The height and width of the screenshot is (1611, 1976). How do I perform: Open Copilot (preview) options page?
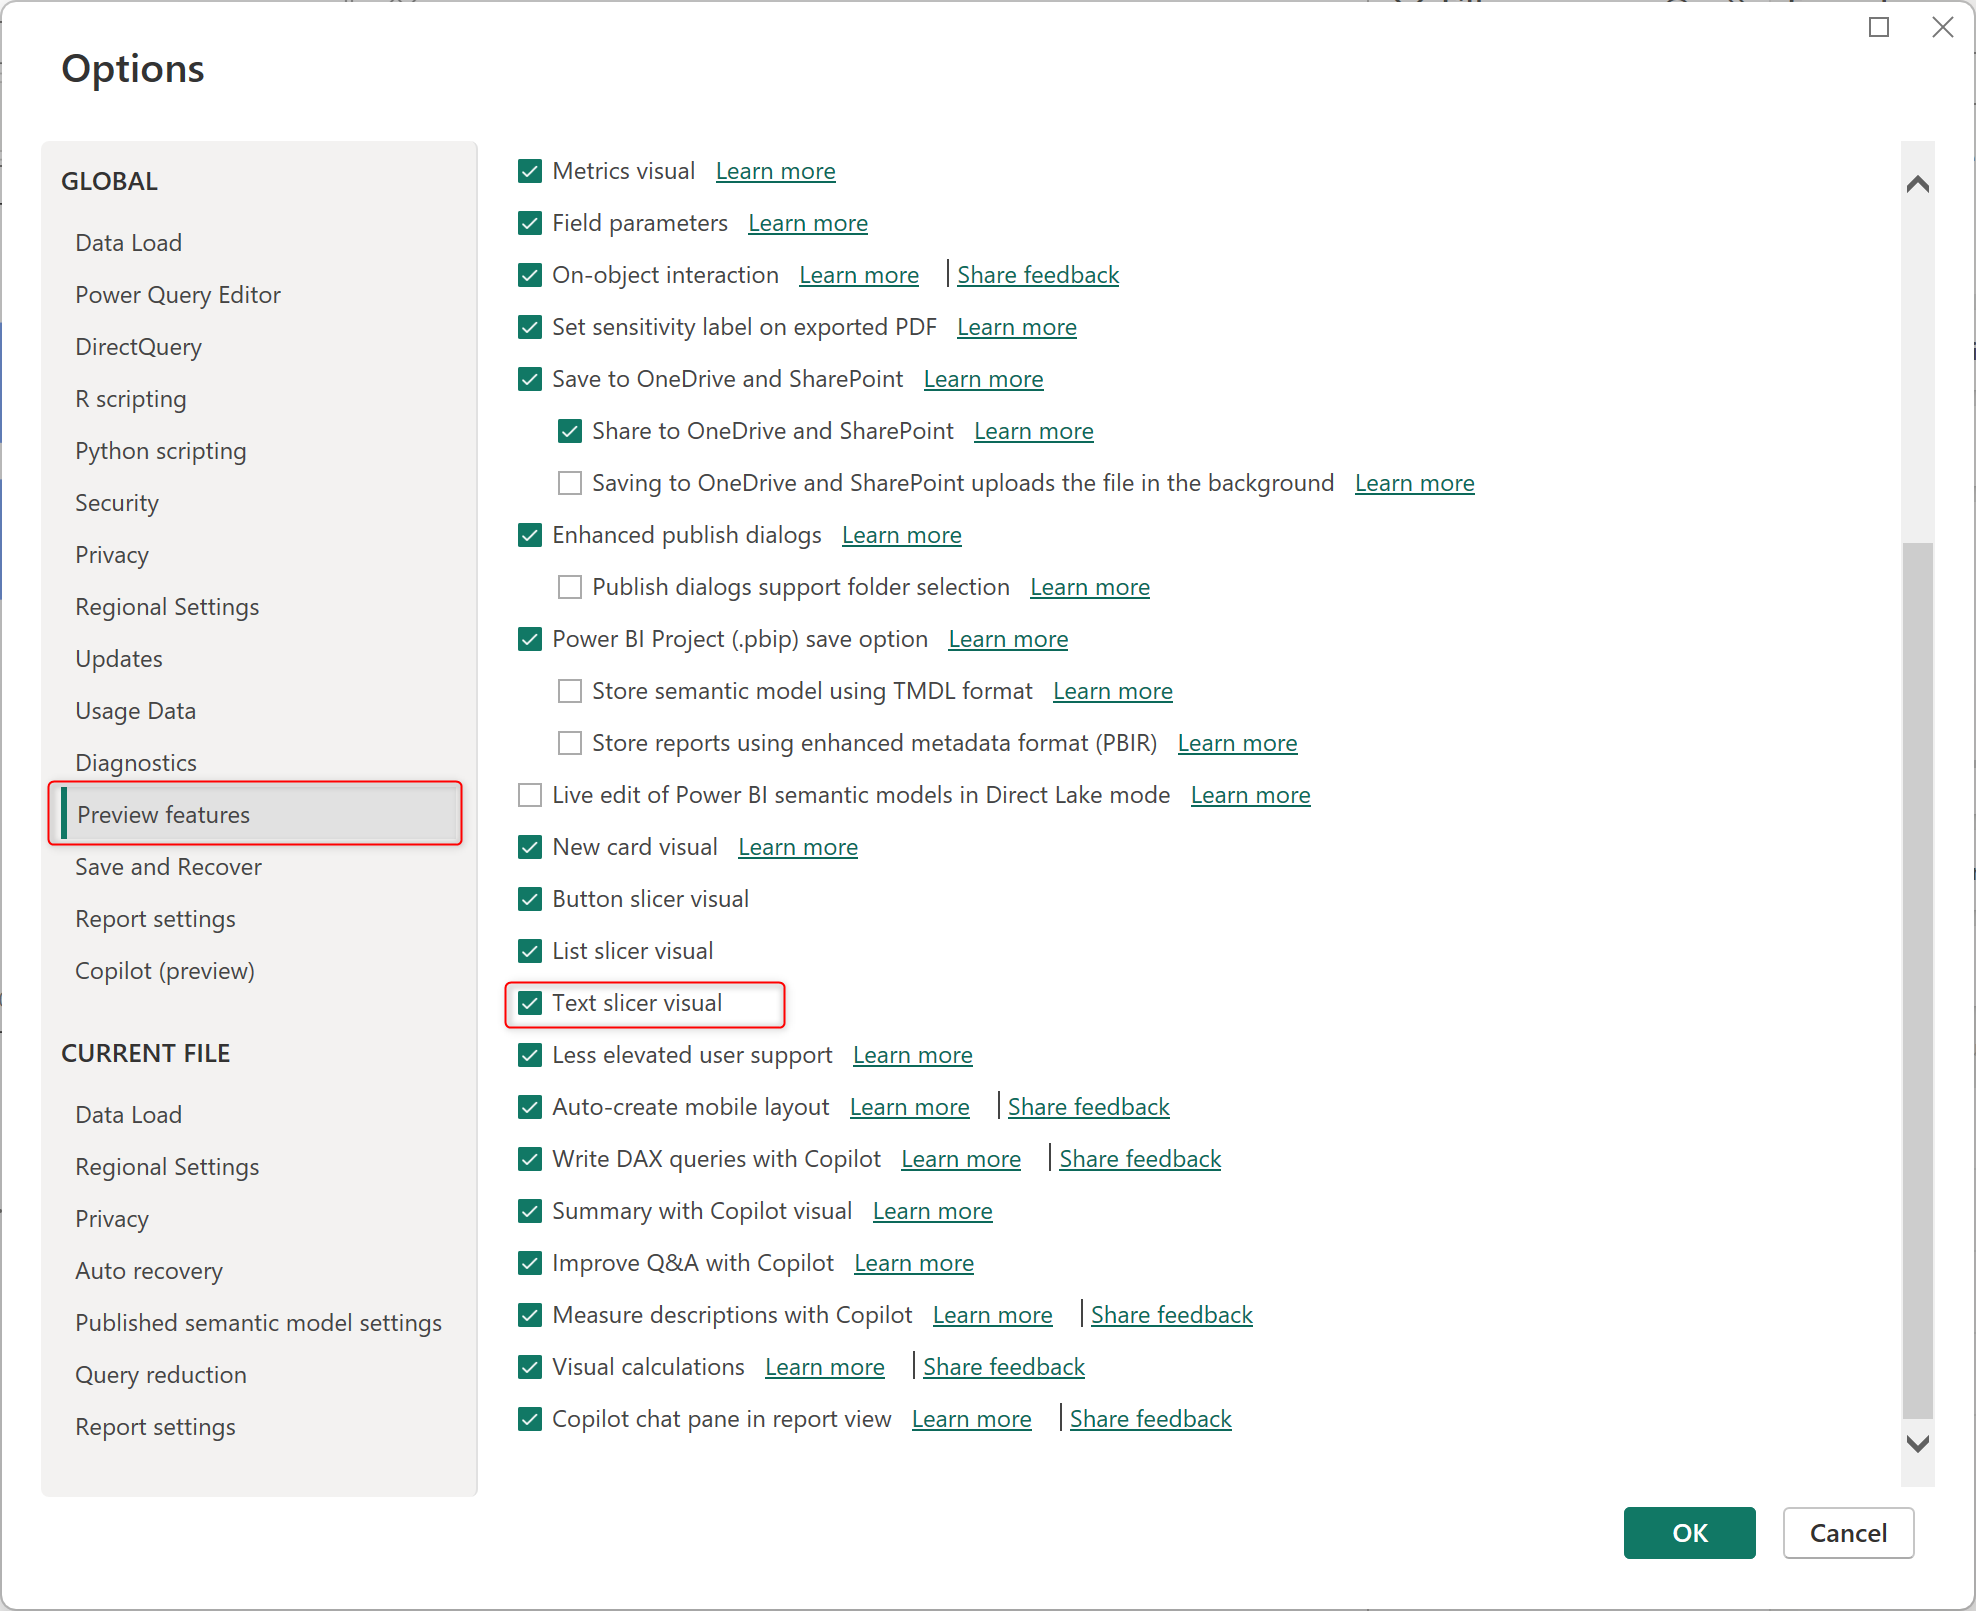[x=165, y=971]
